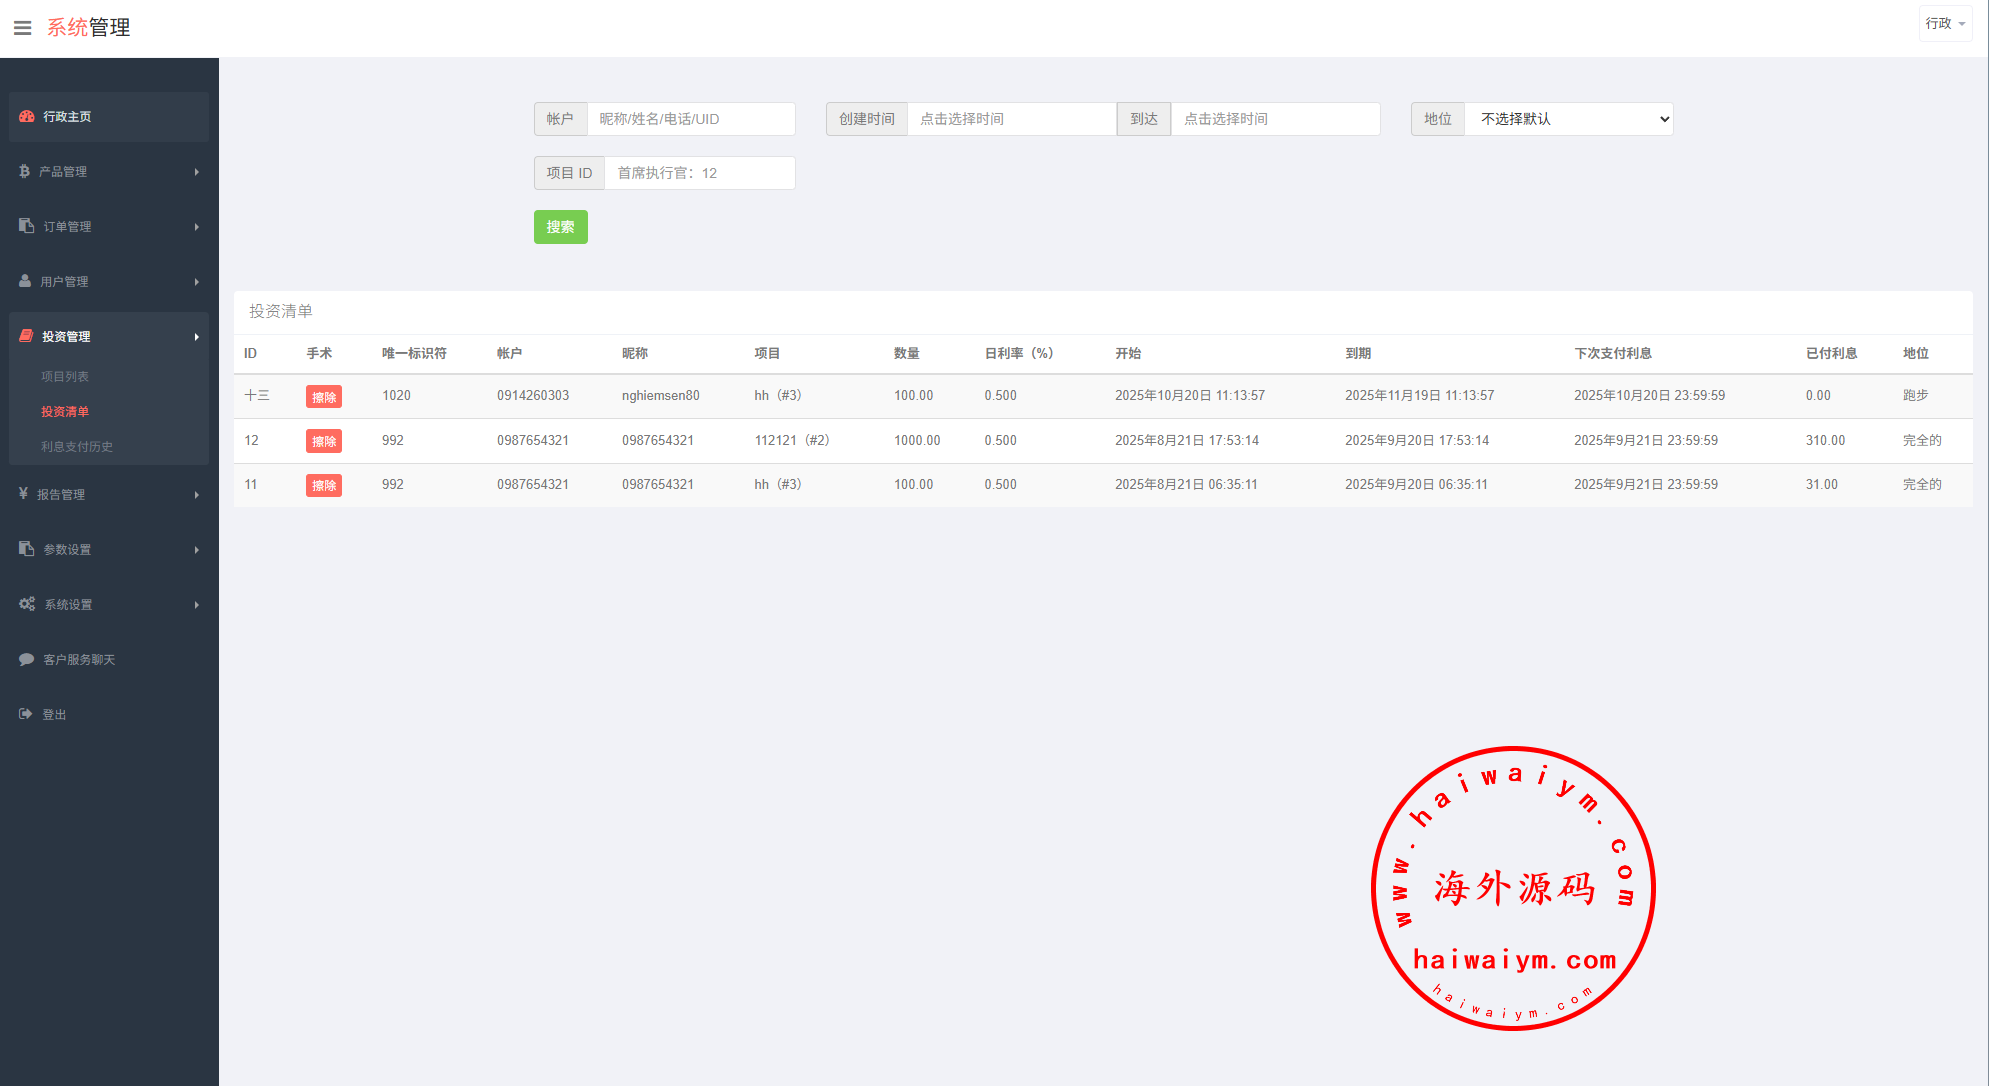This screenshot has height=1086, width=1989.
Task: Delete investment for nghiemsen80
Action: [x=324, y=397]
